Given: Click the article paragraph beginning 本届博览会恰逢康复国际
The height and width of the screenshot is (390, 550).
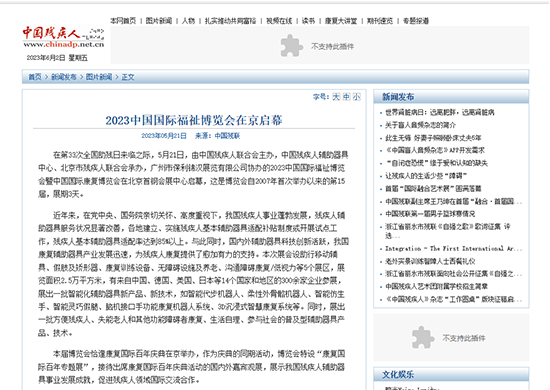Looking at the screenshot, I should 192,367.
